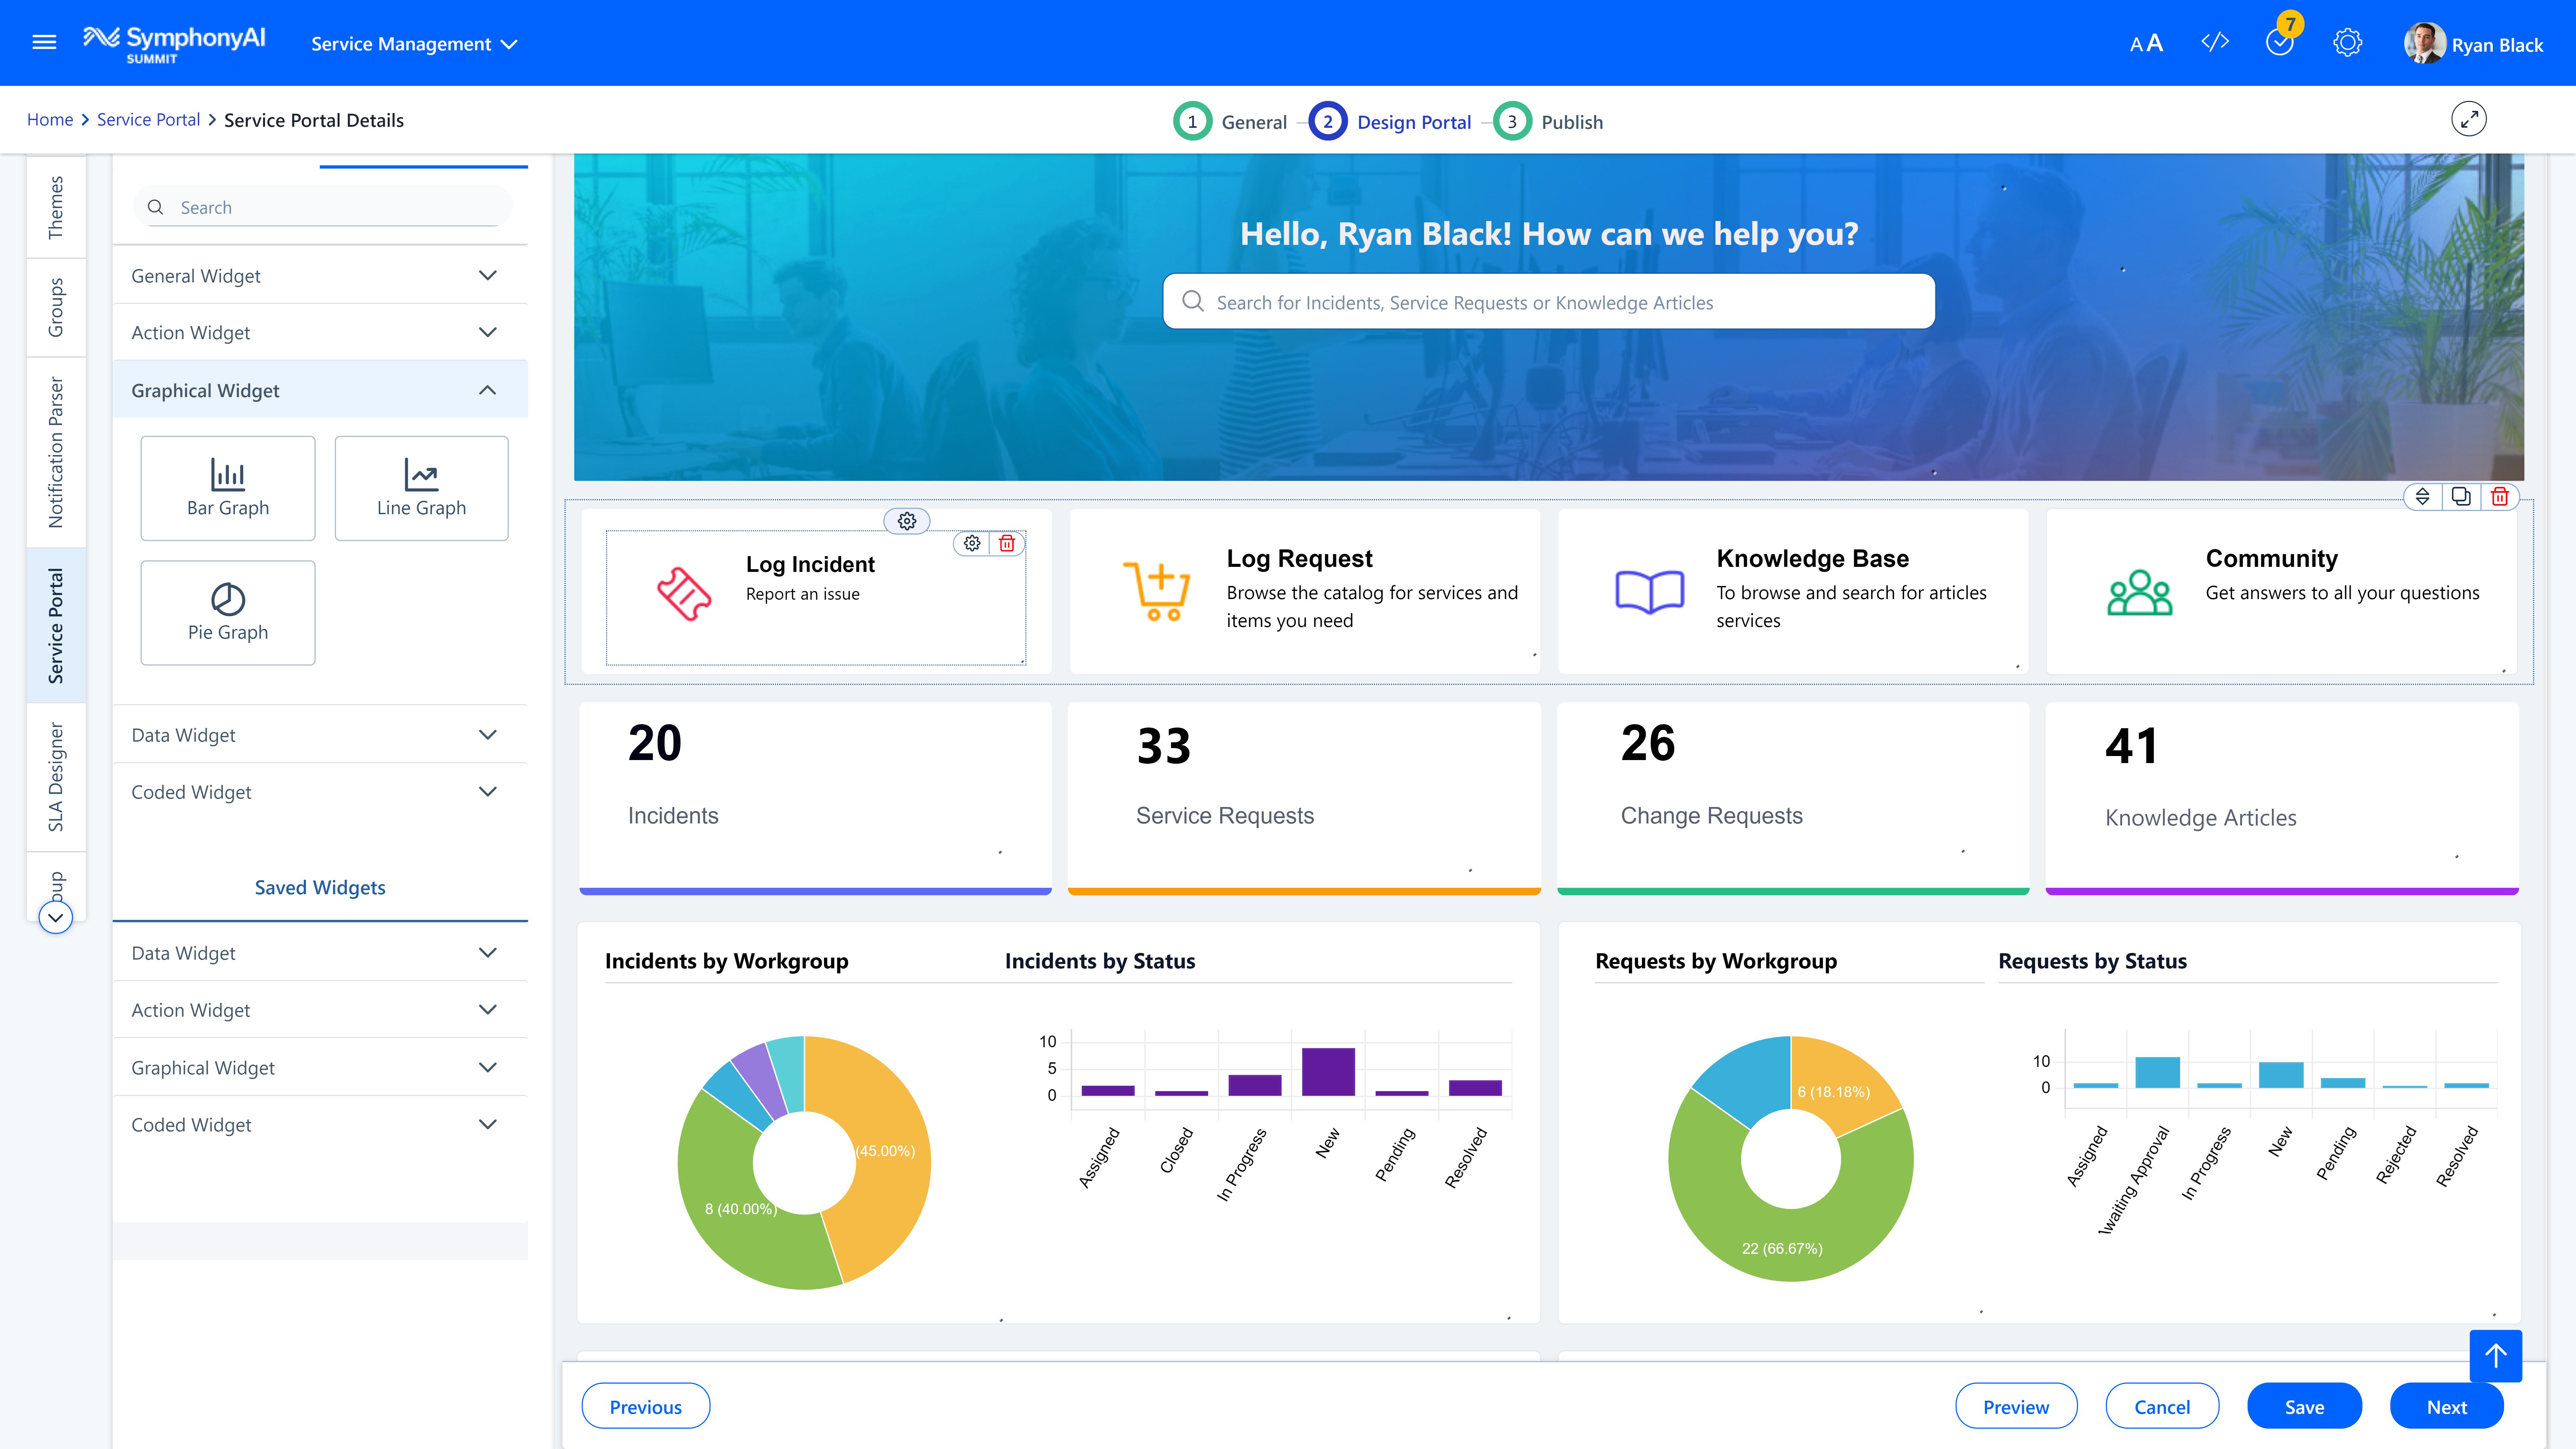Click the Knowledge Base book icon

[1650, 592]
